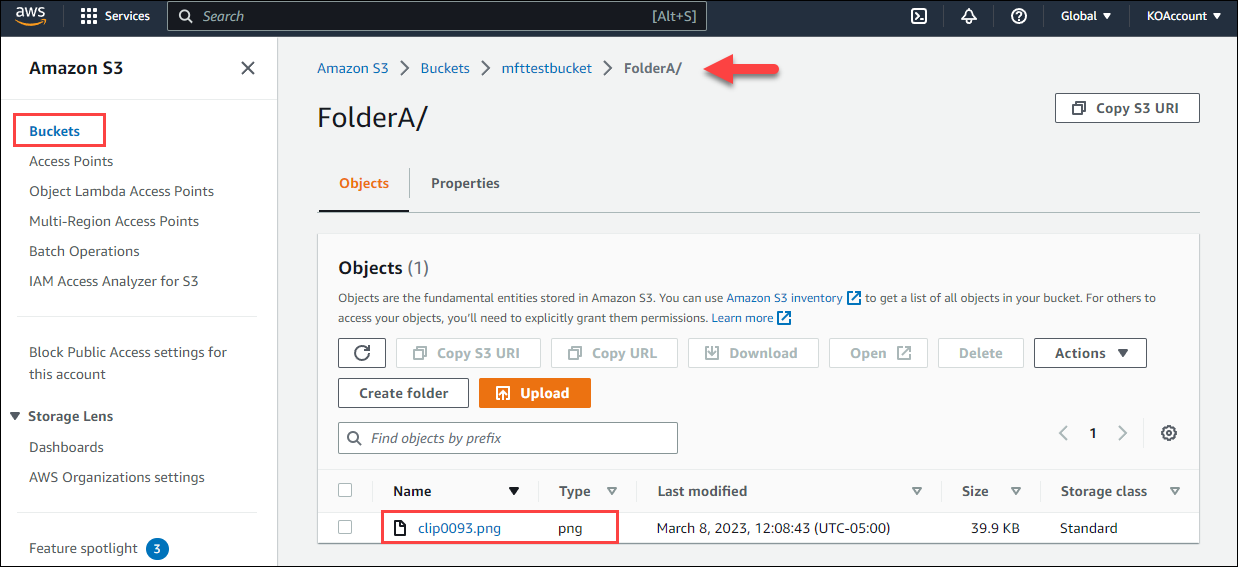Focus the top Search bar
Screen dimensions: 1238x567
point(437,16)
